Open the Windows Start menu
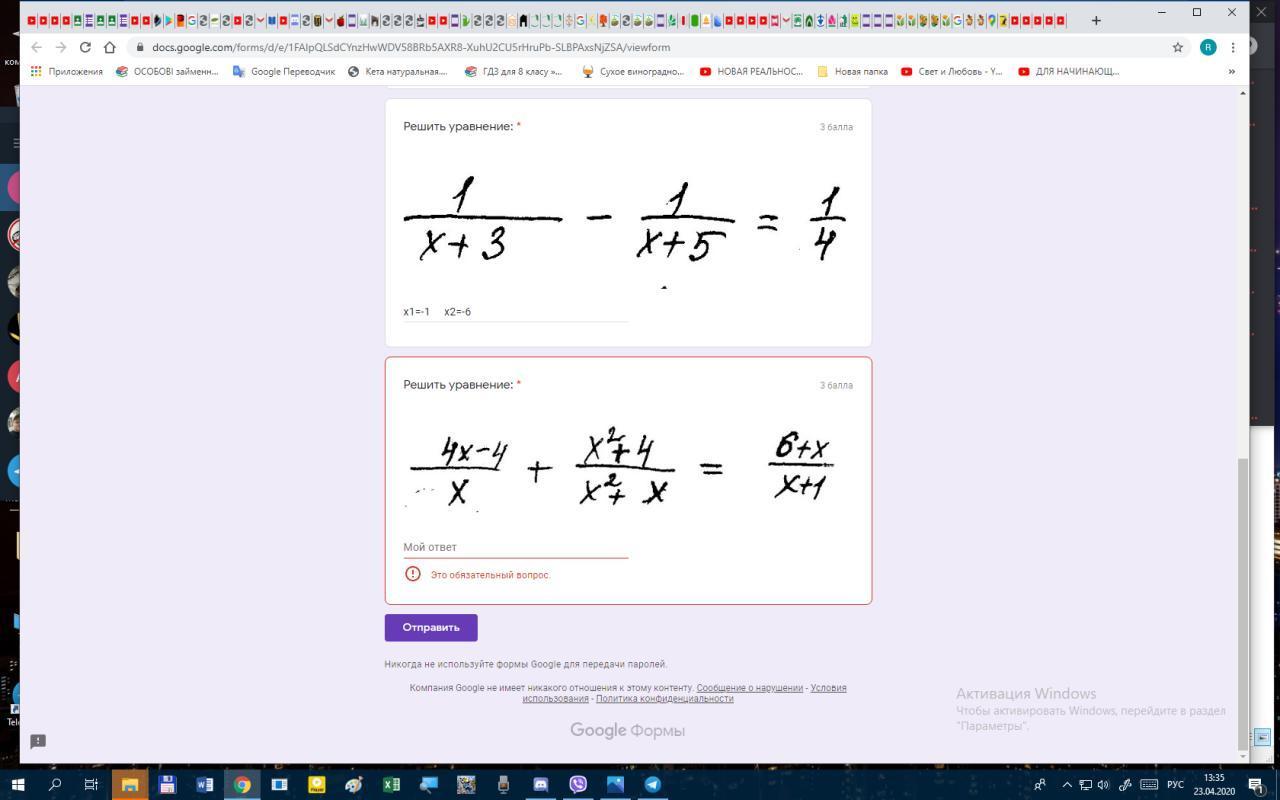Image resolution: width=1280 pixels, height=800 pixels. coord(17,784)
